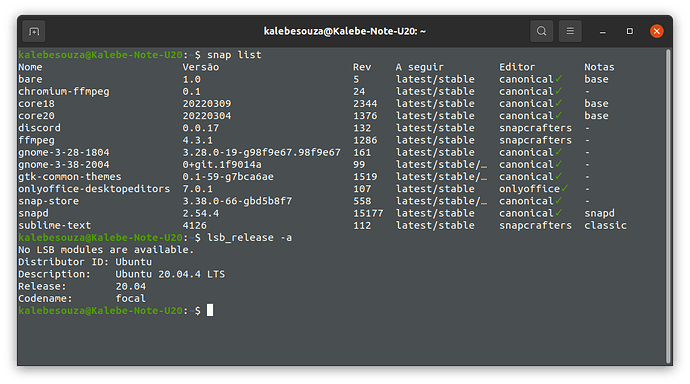Click revision '2344' of core18
690x384 pixels.
click(x=365, y=104)
